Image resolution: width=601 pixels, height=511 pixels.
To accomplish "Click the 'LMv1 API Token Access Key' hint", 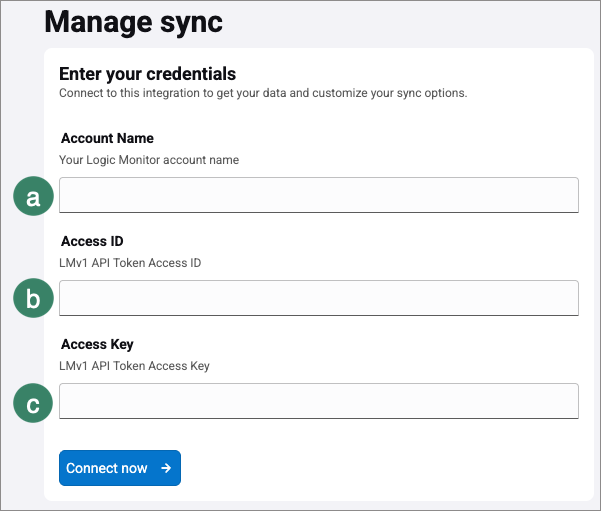I will 135,366.
